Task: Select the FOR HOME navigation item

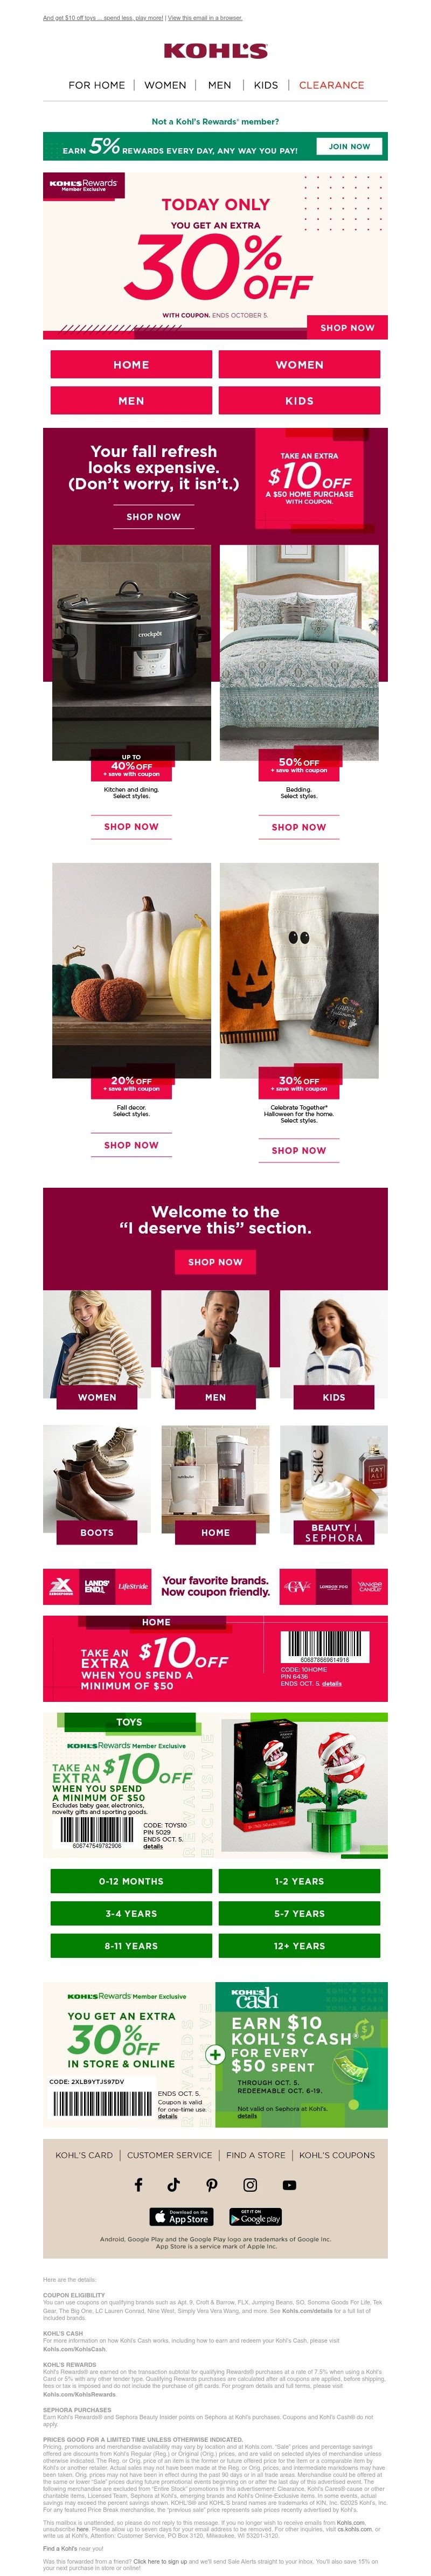Action: pyautogui.click(x=97, y=85)
